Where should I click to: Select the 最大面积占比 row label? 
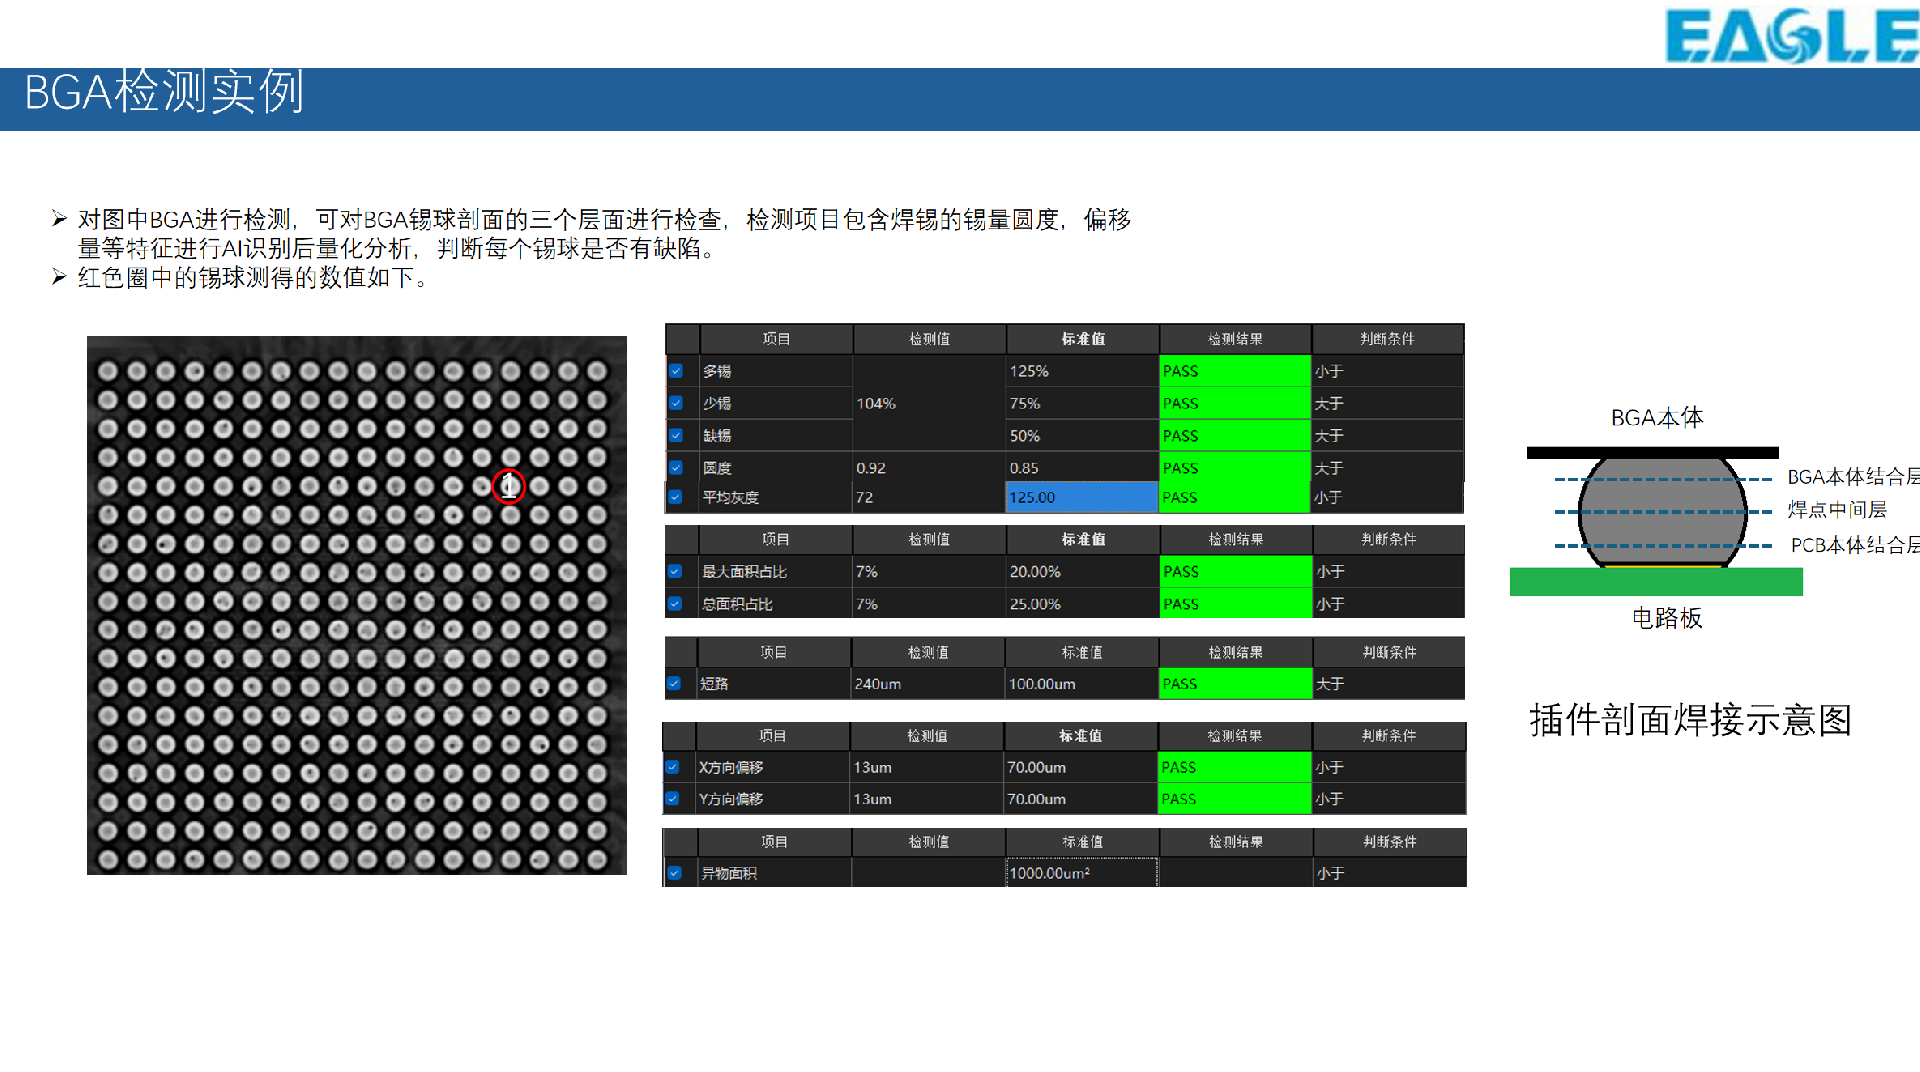click(x=745, y=572)
